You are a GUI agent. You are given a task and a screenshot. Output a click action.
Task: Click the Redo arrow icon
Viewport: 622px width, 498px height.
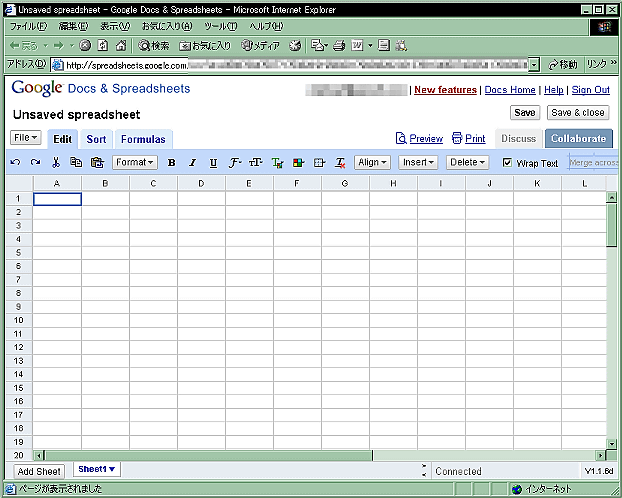[35, 162]
